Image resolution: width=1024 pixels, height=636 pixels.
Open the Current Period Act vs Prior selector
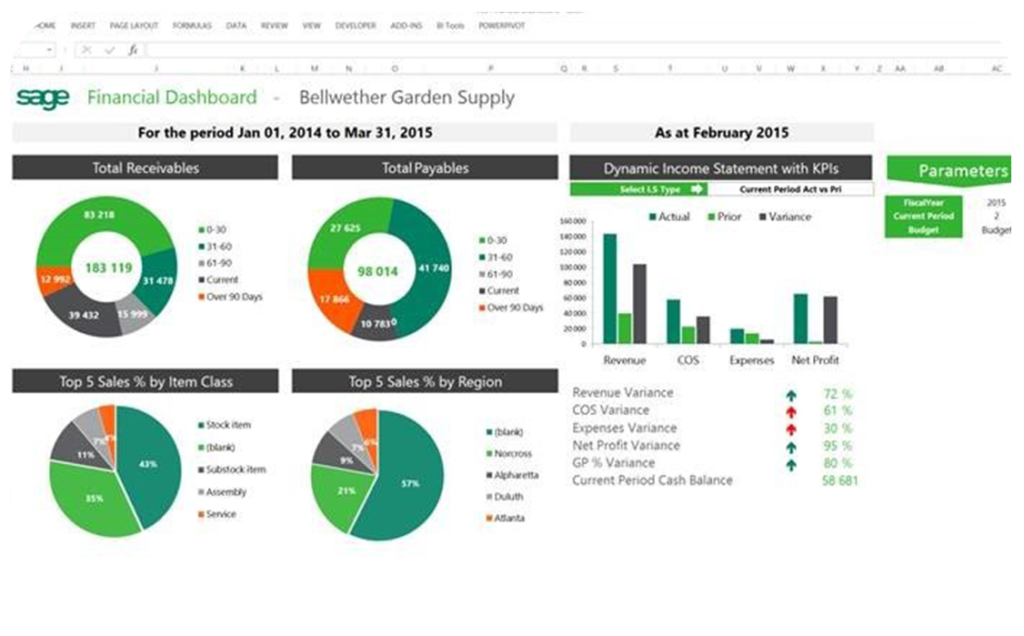click(x=790, y=189)
